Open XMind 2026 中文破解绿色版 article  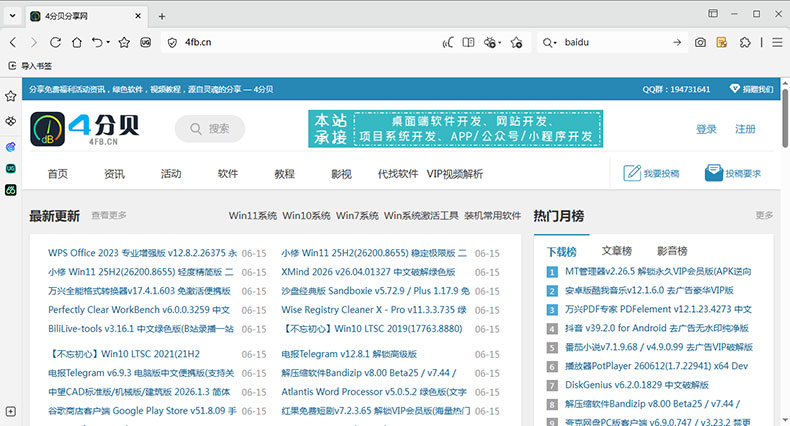click(x=368, y=272)
